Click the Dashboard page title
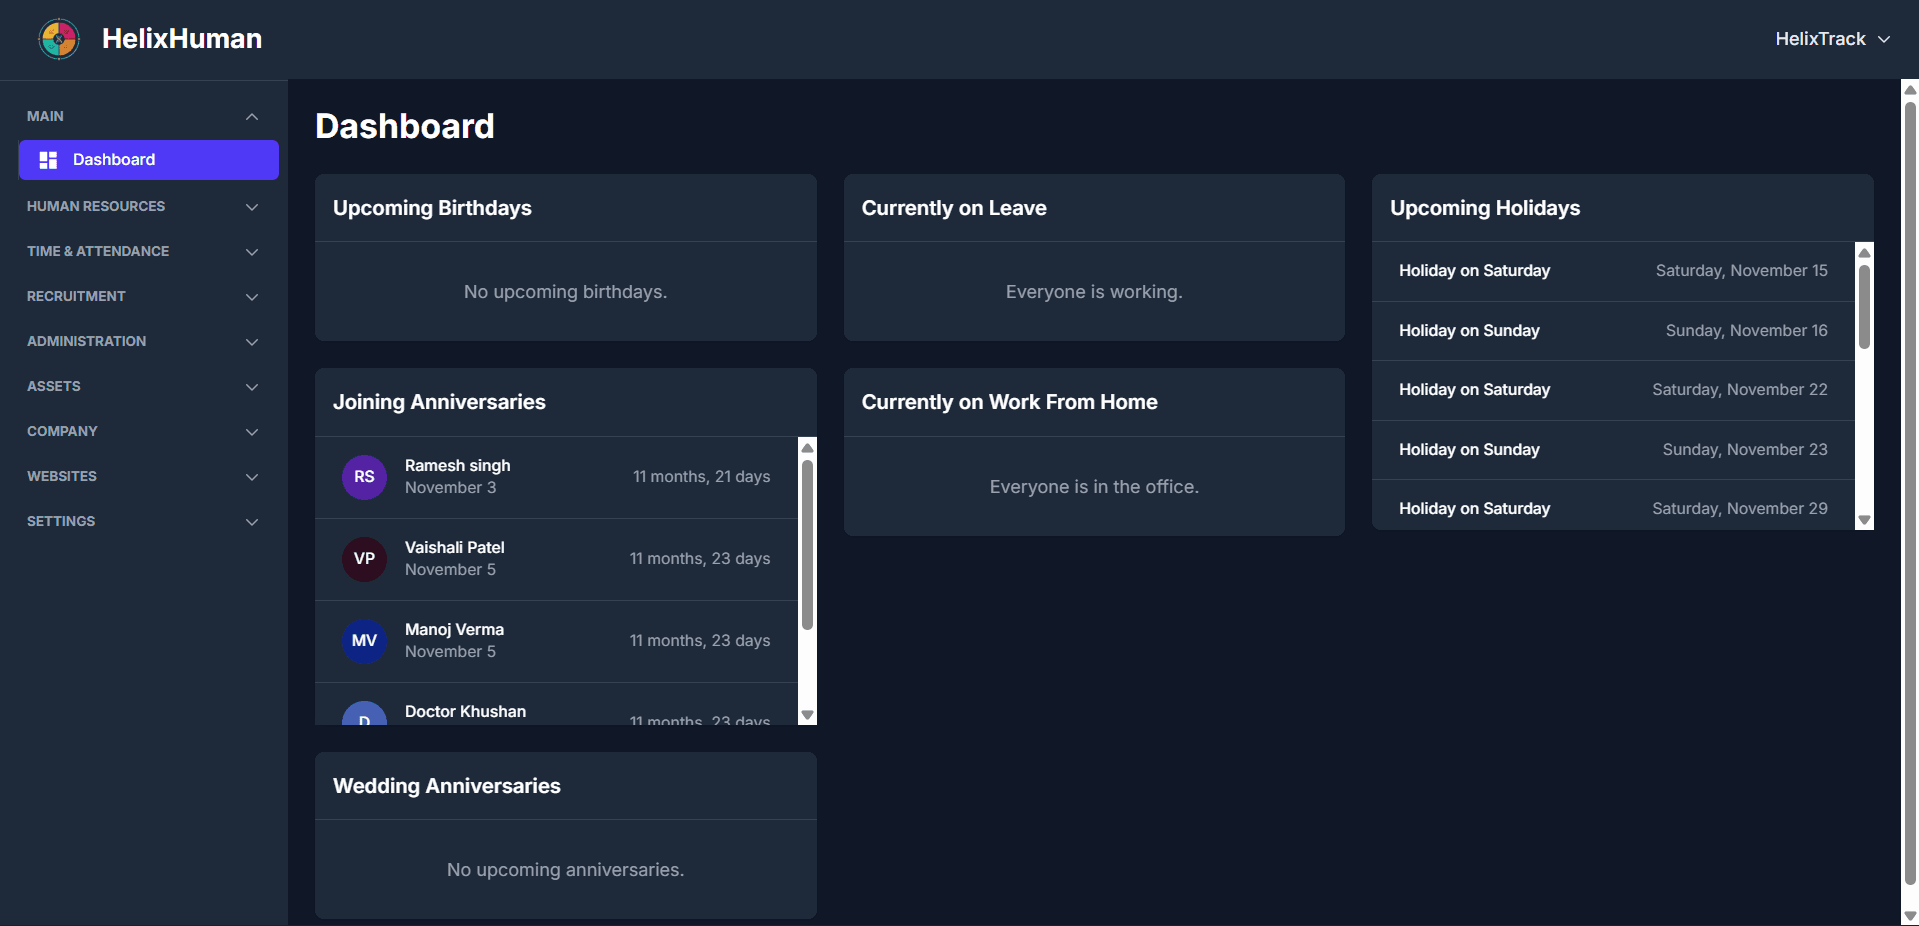Screen dimensions: 1919x926 point(405,126)
